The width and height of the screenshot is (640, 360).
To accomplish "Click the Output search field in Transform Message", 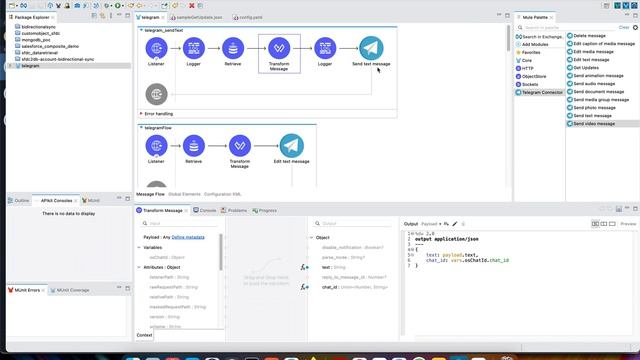I will (x=353, y=224).
